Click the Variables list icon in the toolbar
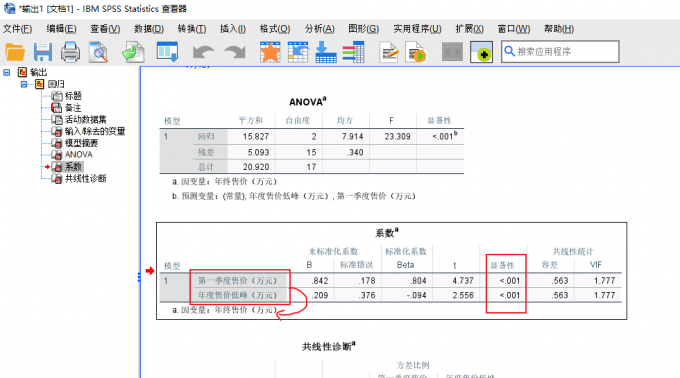 tap(353, 52)
